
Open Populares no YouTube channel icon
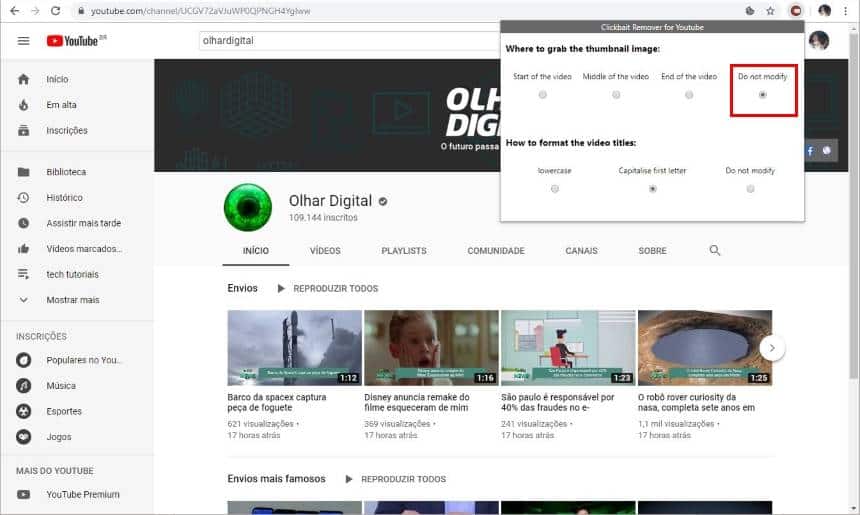click(x=24, y=360)
